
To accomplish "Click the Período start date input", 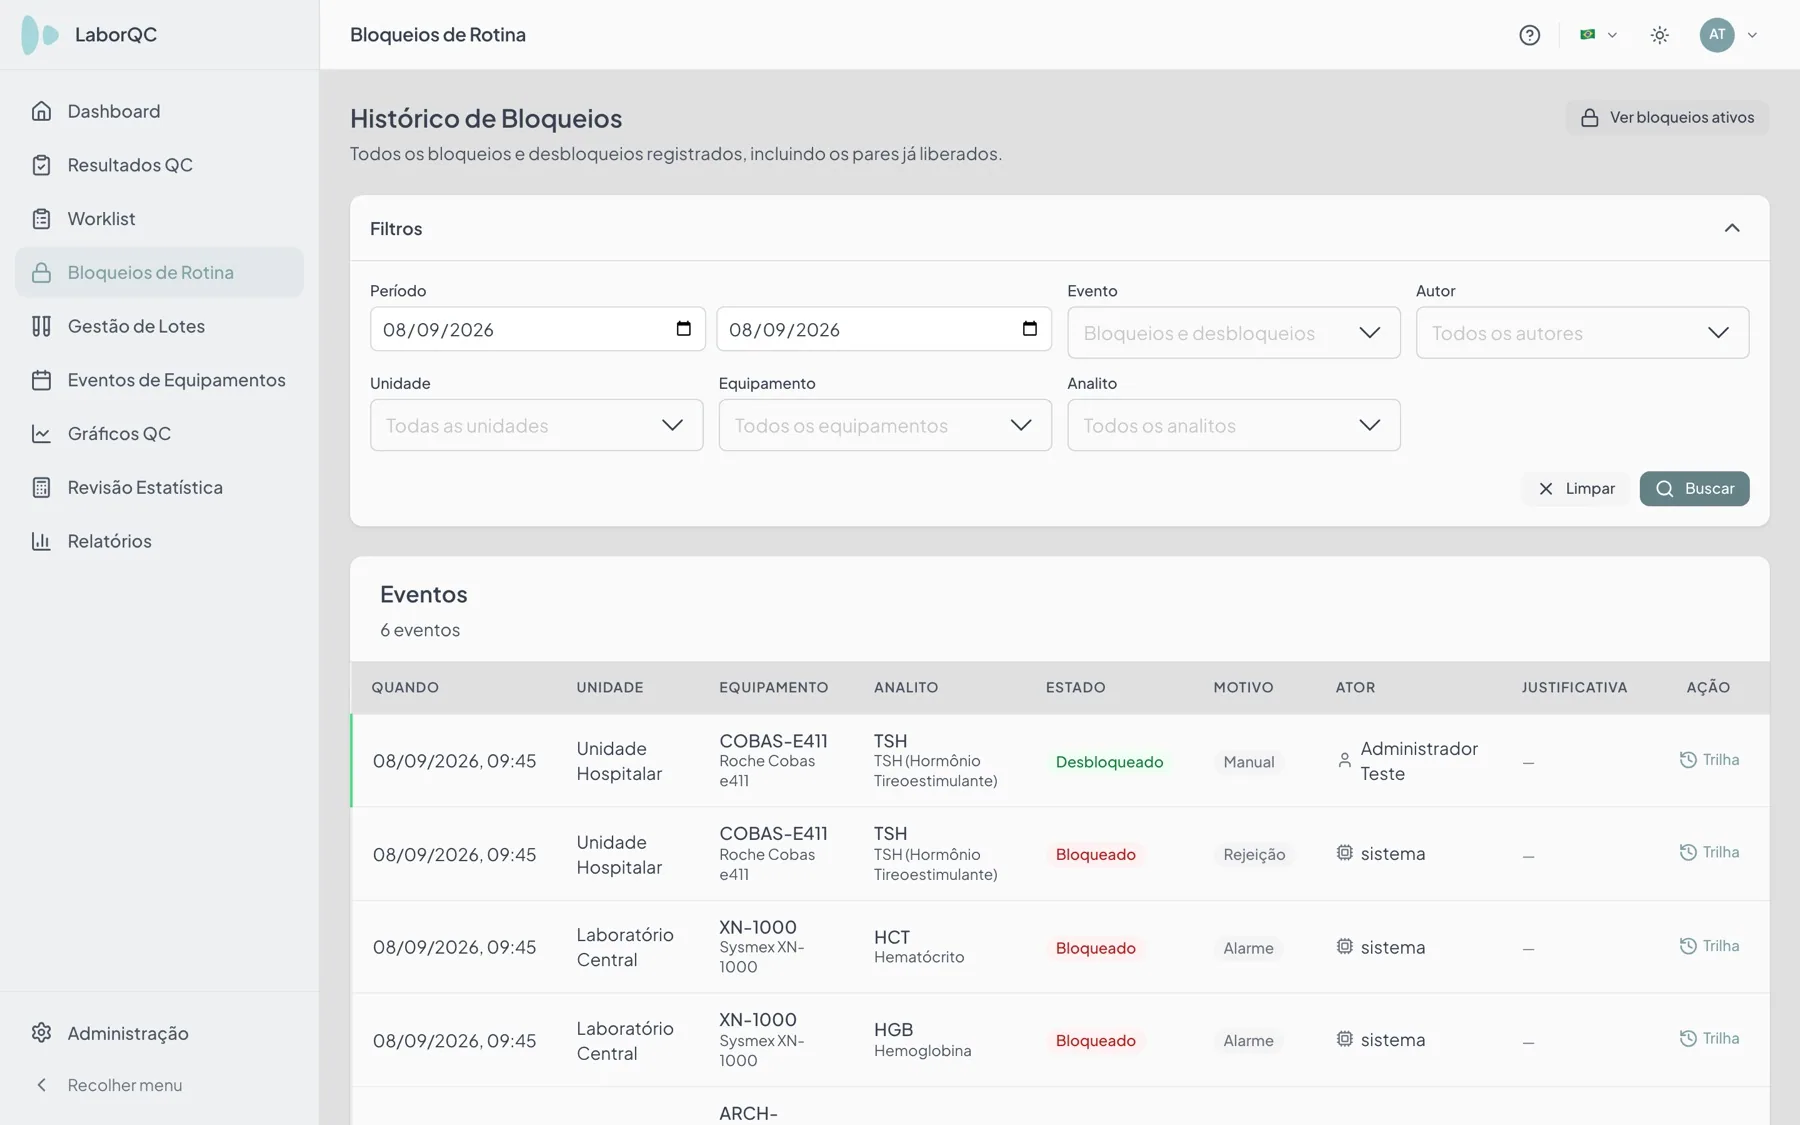I will click(x=537, y=329).
